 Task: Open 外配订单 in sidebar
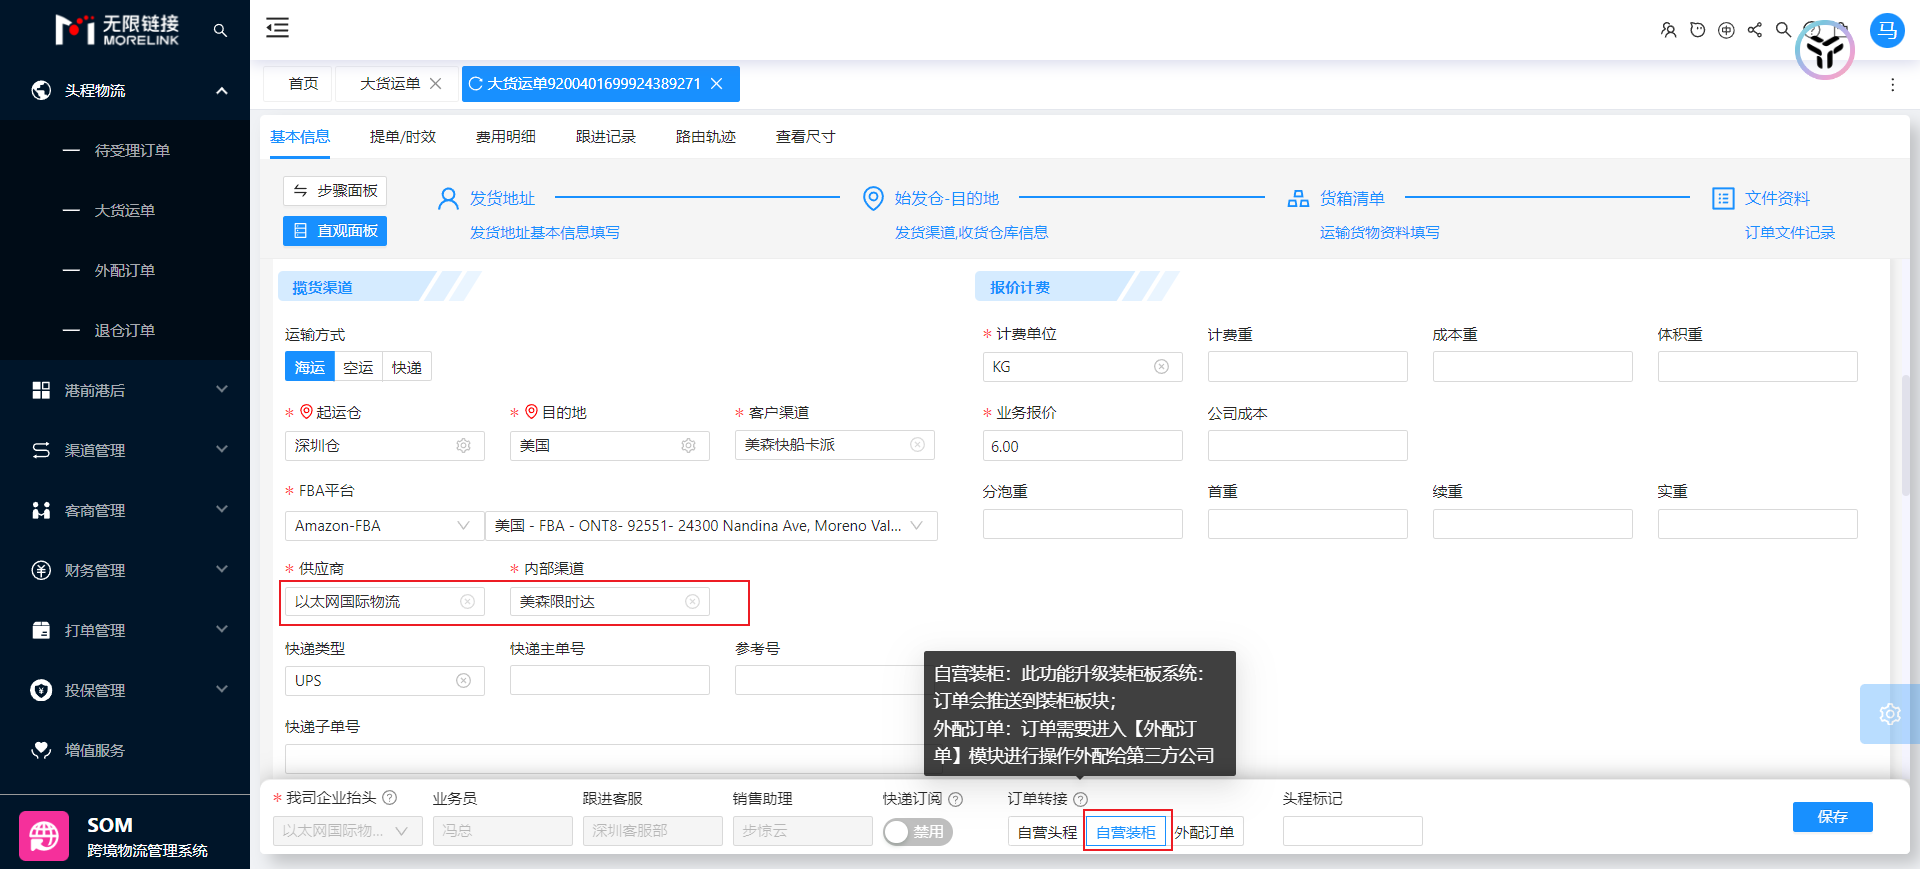(x=125, y=270)
